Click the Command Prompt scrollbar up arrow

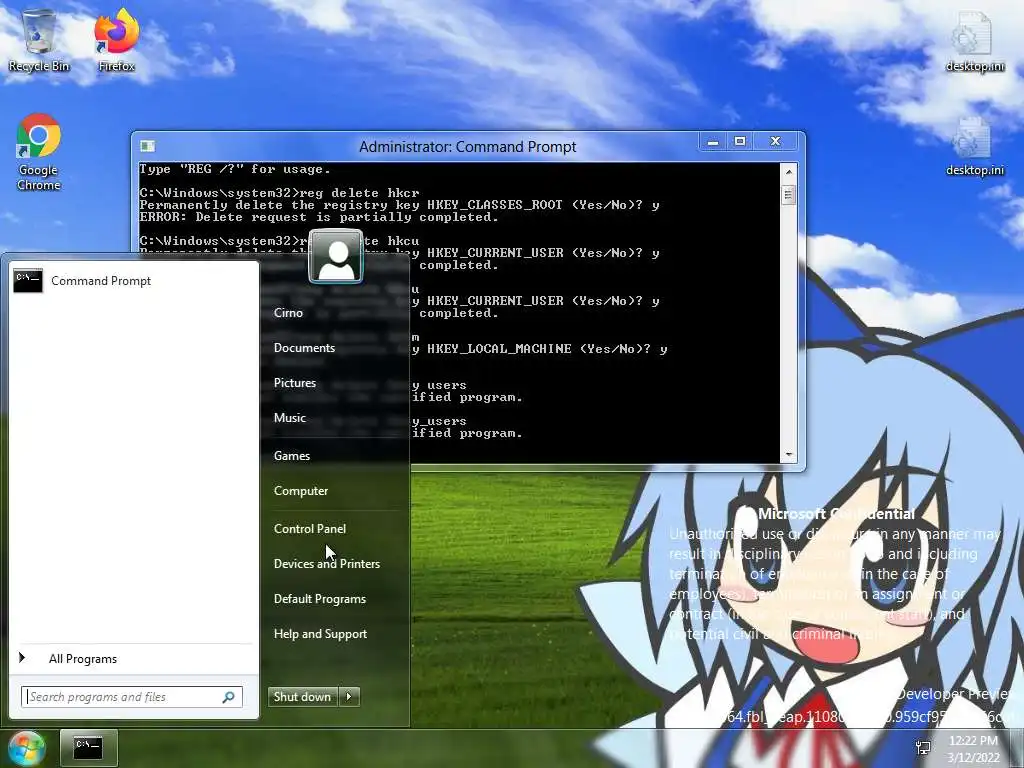pyautogui.click(x=789, y=172)
